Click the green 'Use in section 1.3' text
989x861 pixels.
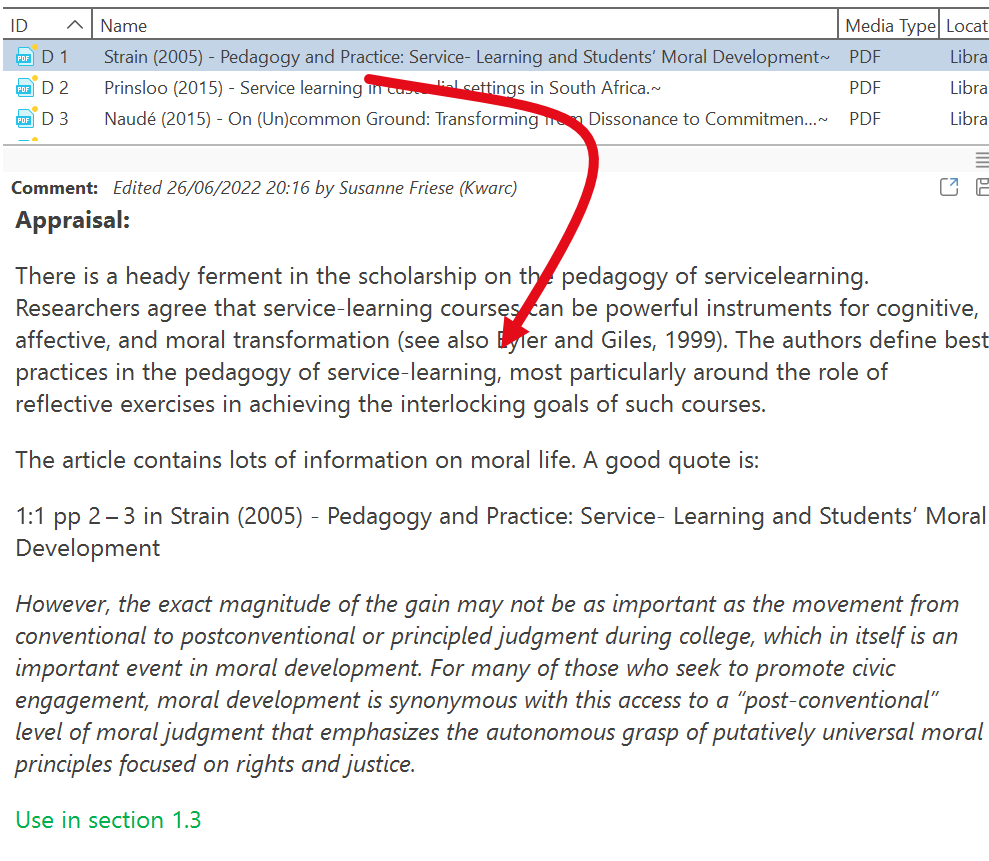108,821
